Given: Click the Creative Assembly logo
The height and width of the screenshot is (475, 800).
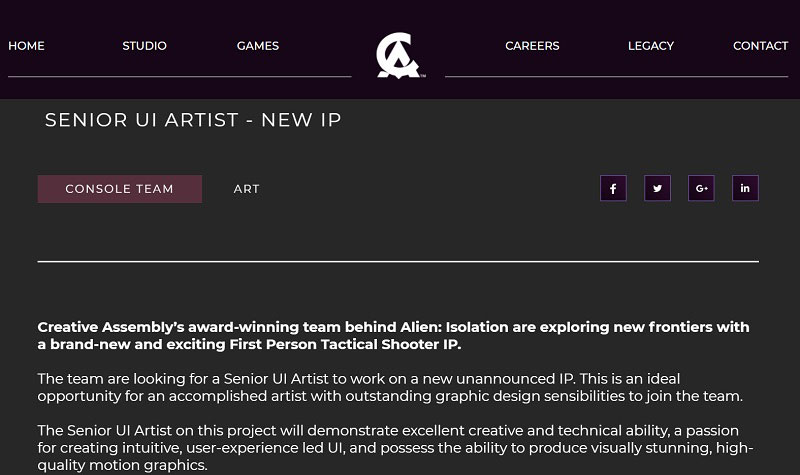Looking at the screenshot, I should pyautogui.click(x=400, y=55).
